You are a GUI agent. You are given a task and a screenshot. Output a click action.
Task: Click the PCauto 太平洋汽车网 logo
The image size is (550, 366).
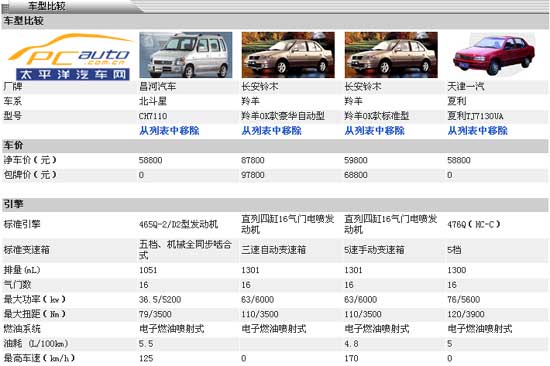tap(70, 56)
